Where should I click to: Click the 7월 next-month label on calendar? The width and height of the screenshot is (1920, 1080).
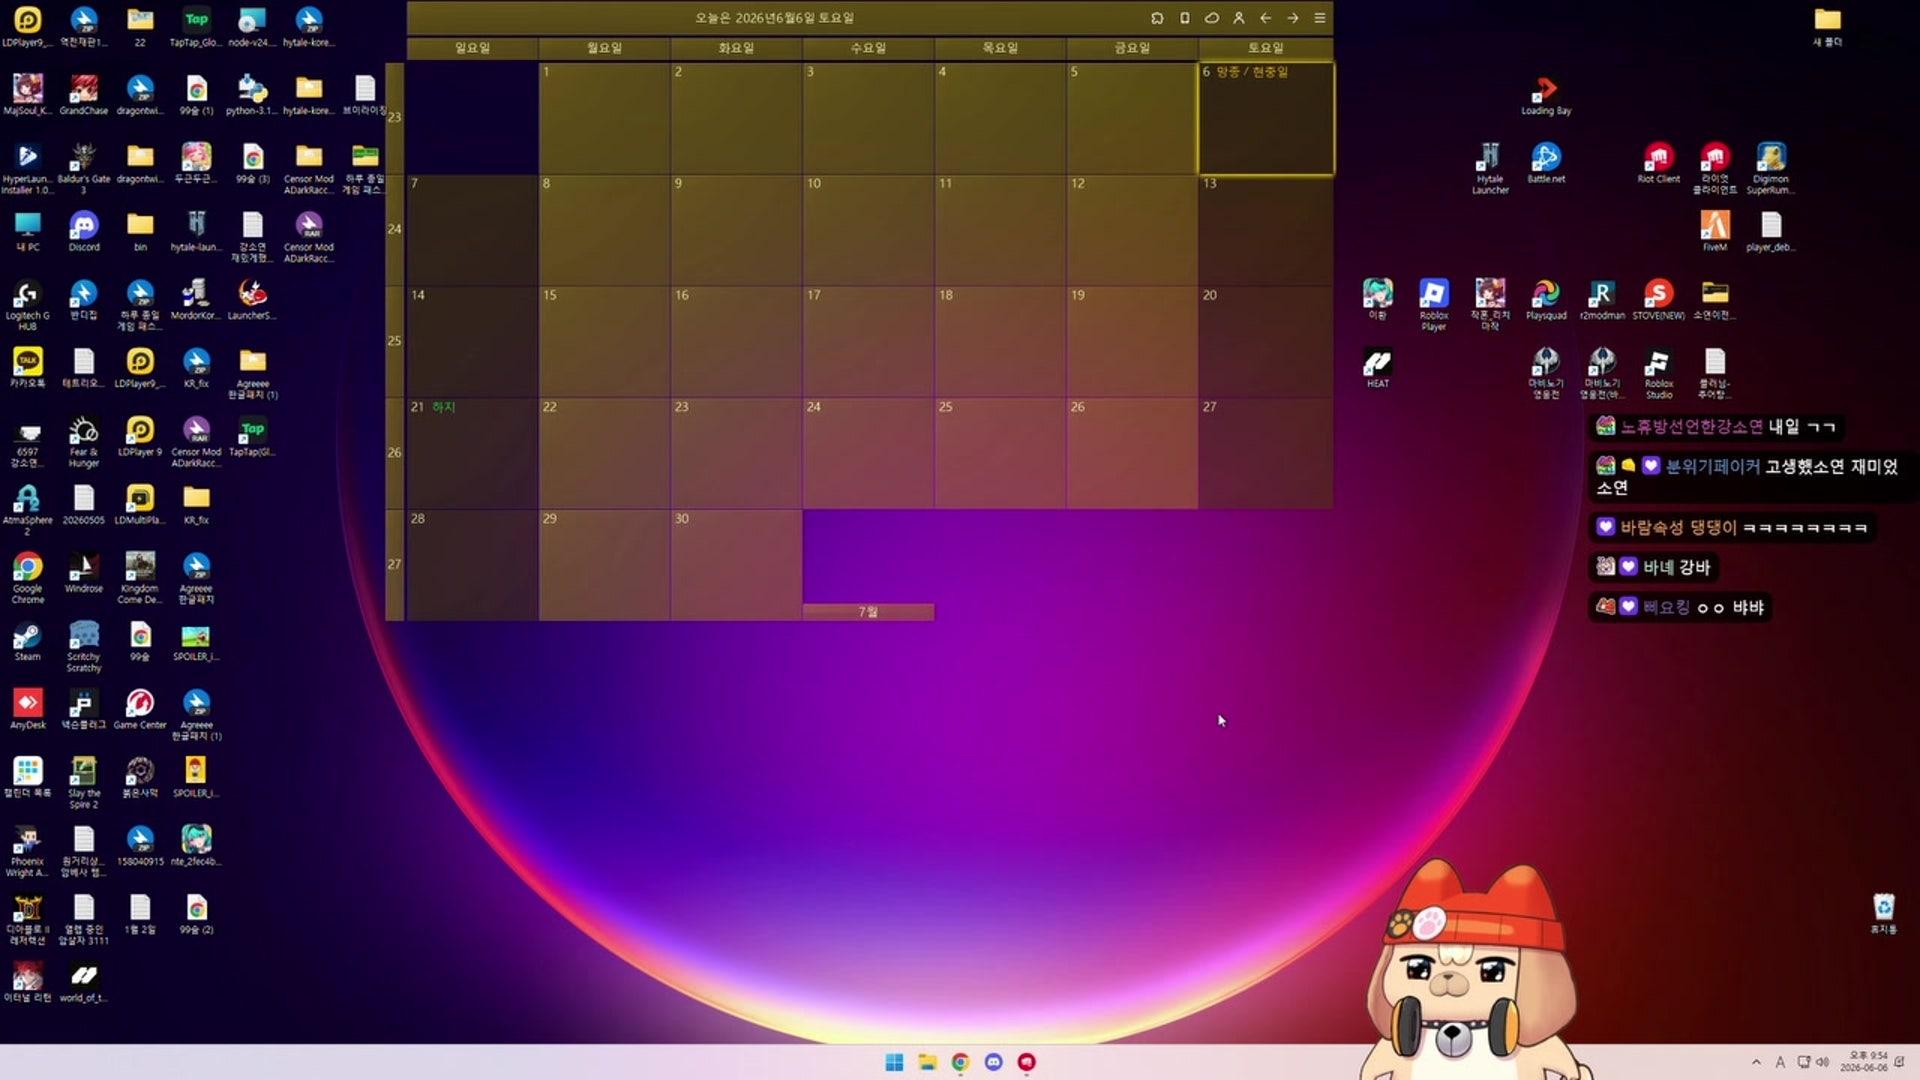868,612
